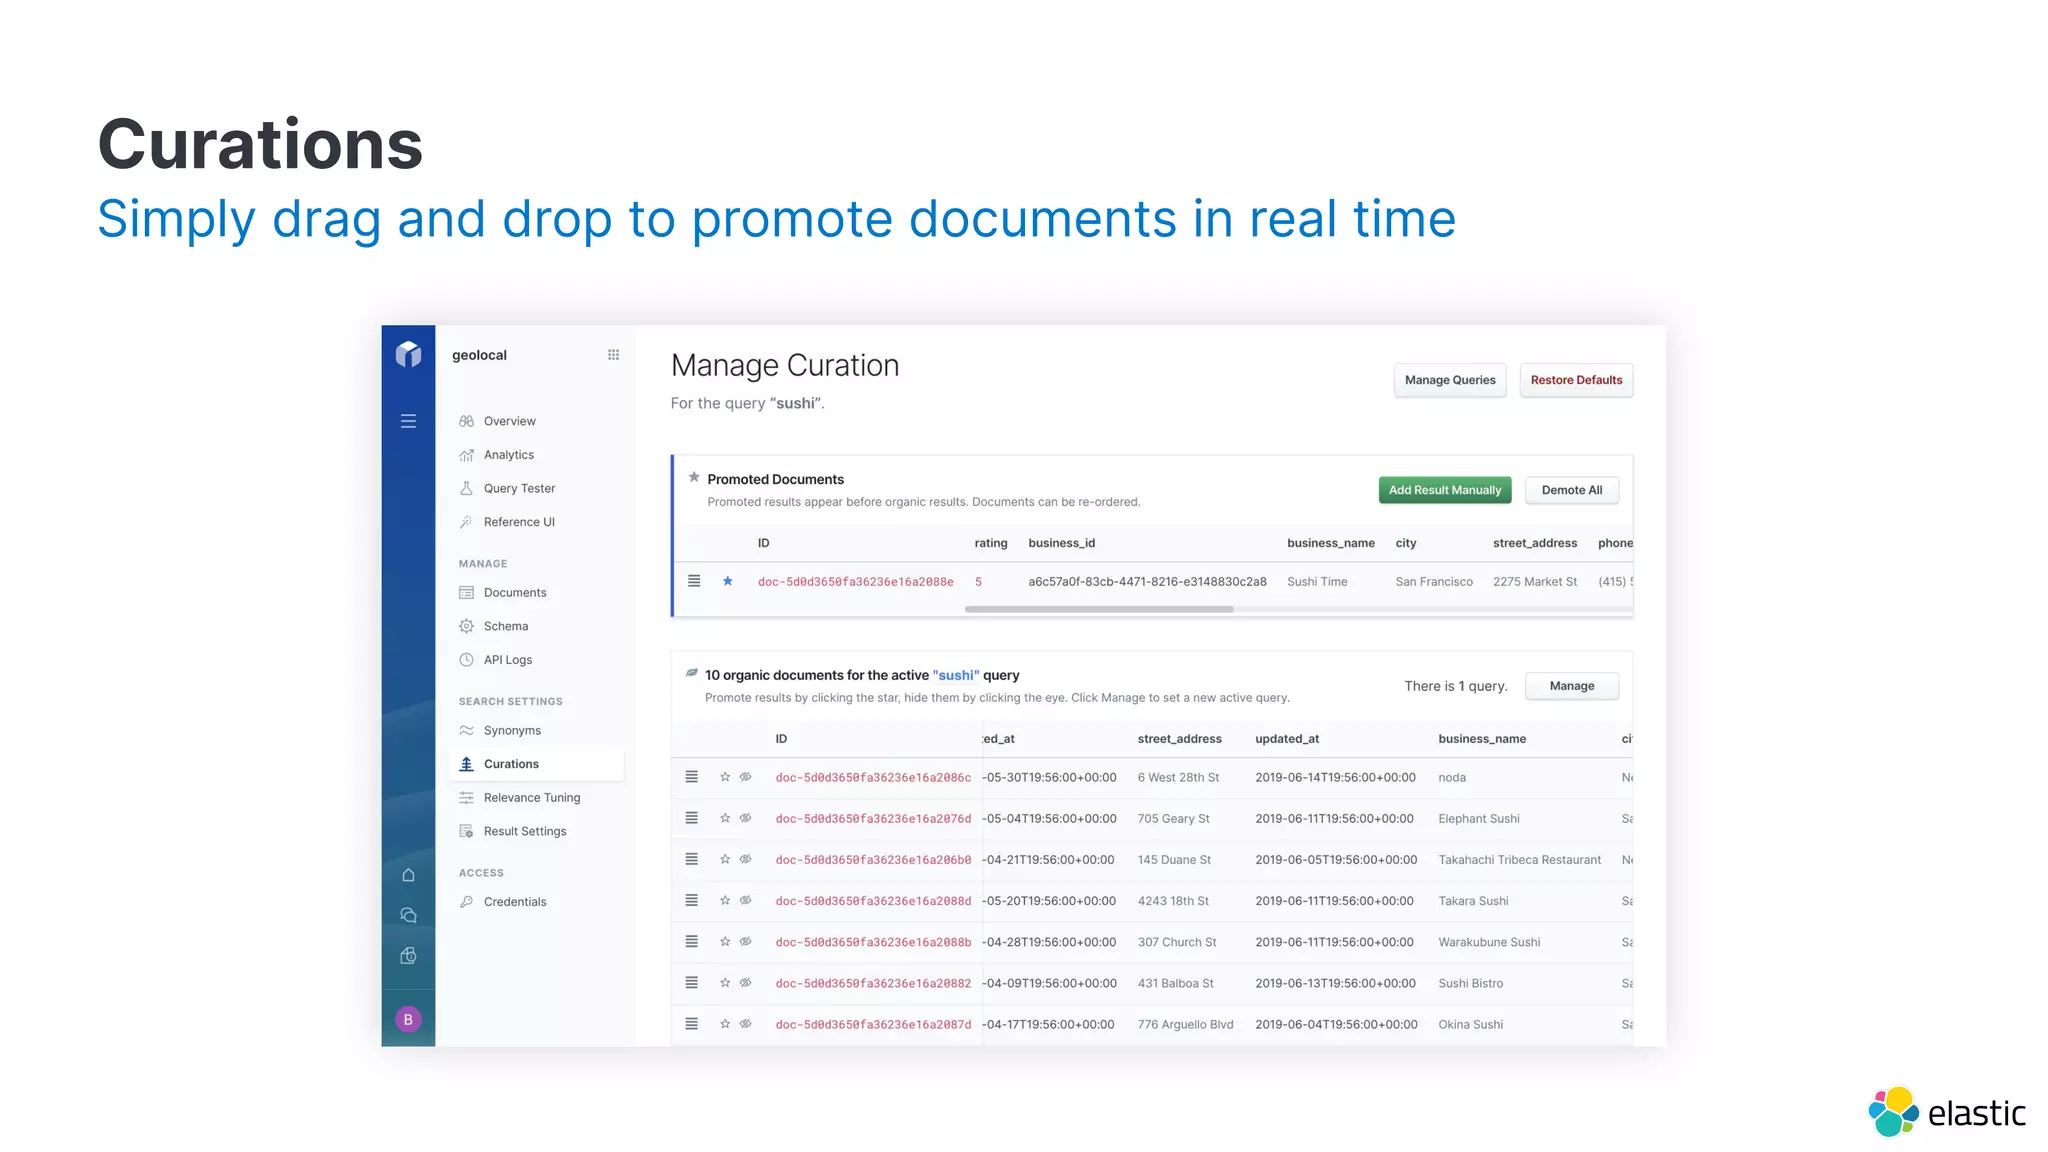The height and width of the screenshot is (1152, 2048).
Task: Click the 2275 Market St address cell
Action: 1535,582
